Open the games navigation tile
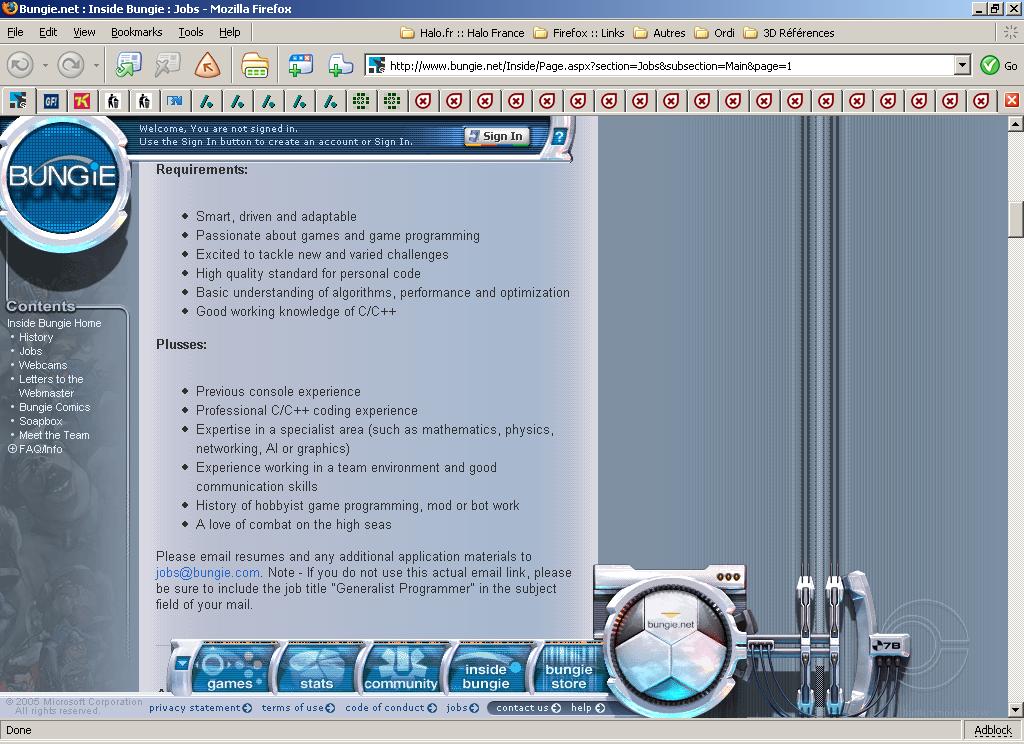 click(x=230, y=668)
